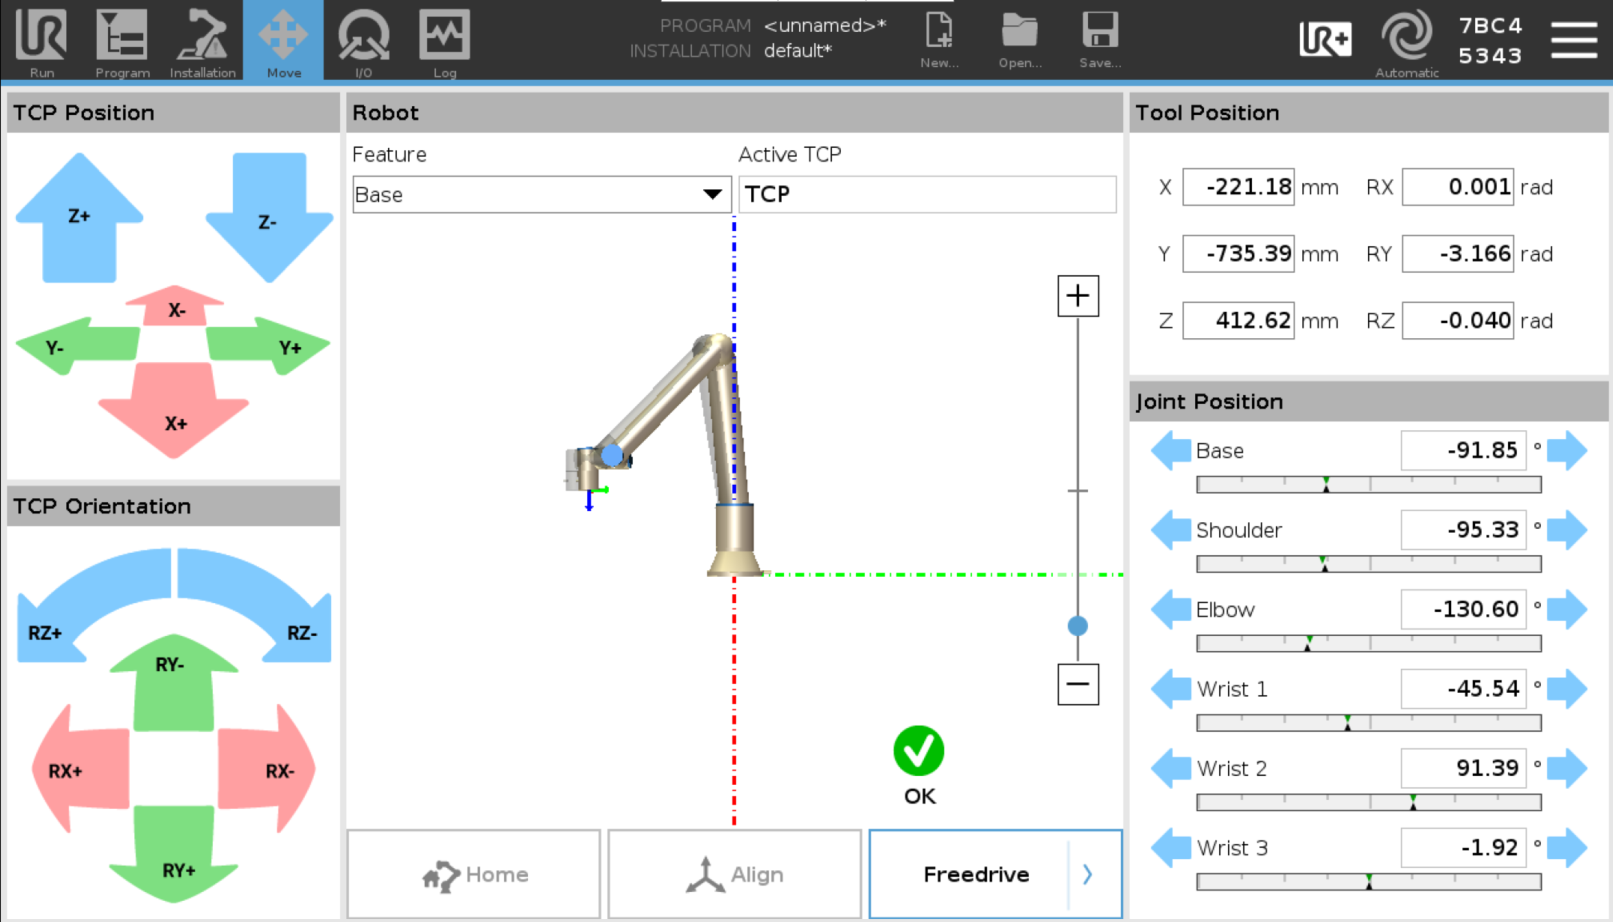Create a new program via New icon
The width and height of the screenshot is (1613, 922).
(x=938, y=40)
